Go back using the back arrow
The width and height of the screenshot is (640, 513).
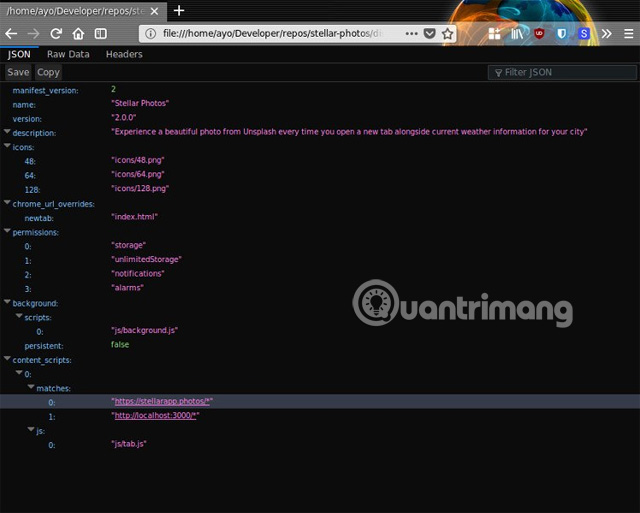pos(11,33)
